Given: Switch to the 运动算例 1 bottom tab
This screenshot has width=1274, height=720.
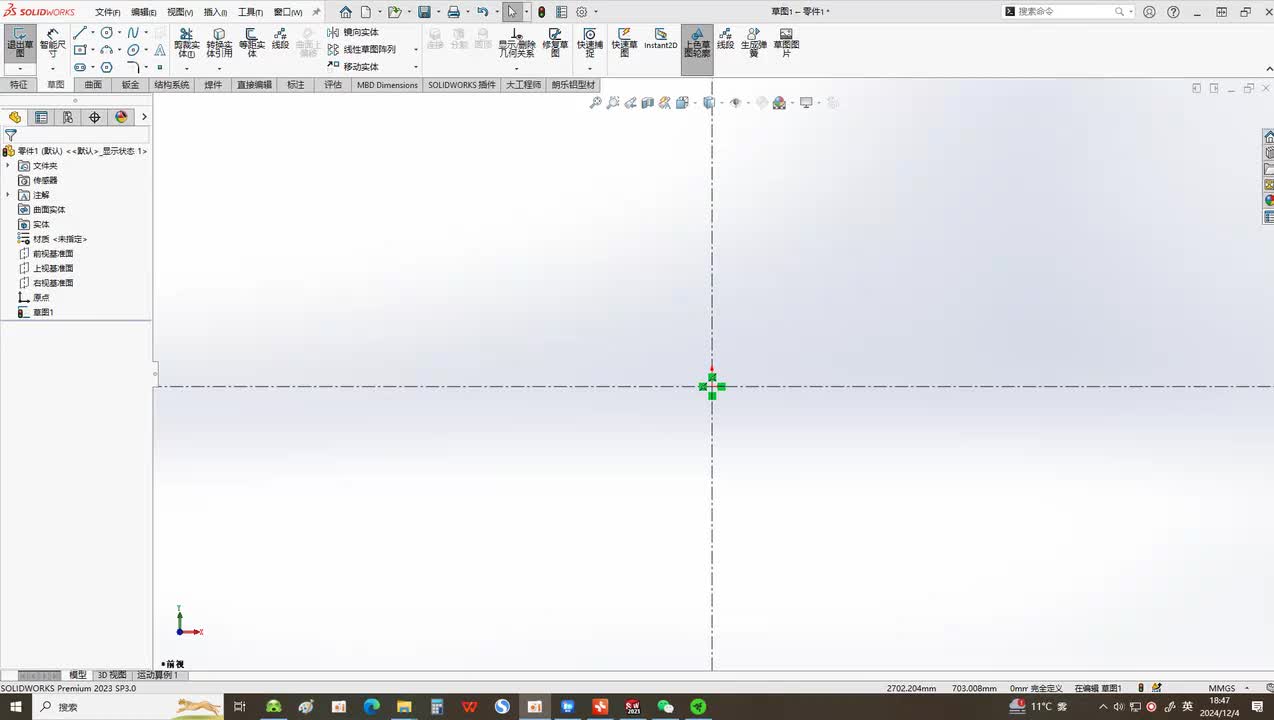Looking at the screenshot, I should click(x=158, y=675).
